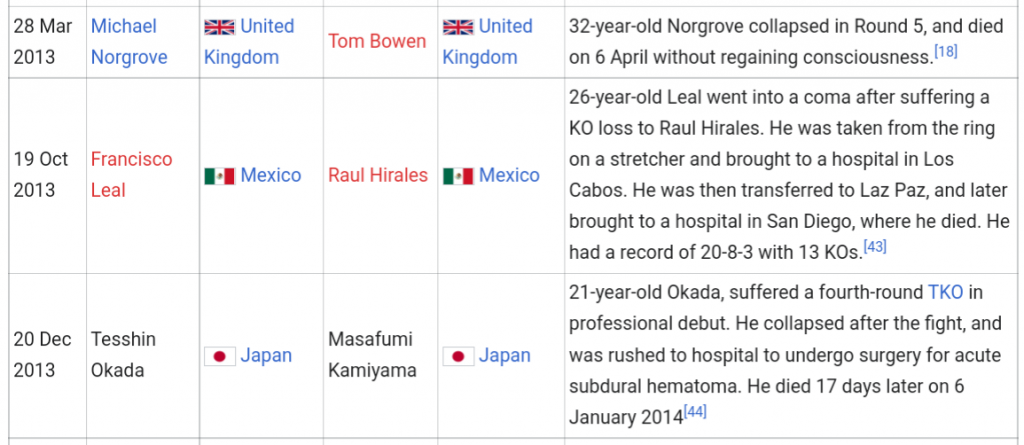Jump to citation reference 18
The height and width of the screenshot is (445, 1024).
(946, 52)
